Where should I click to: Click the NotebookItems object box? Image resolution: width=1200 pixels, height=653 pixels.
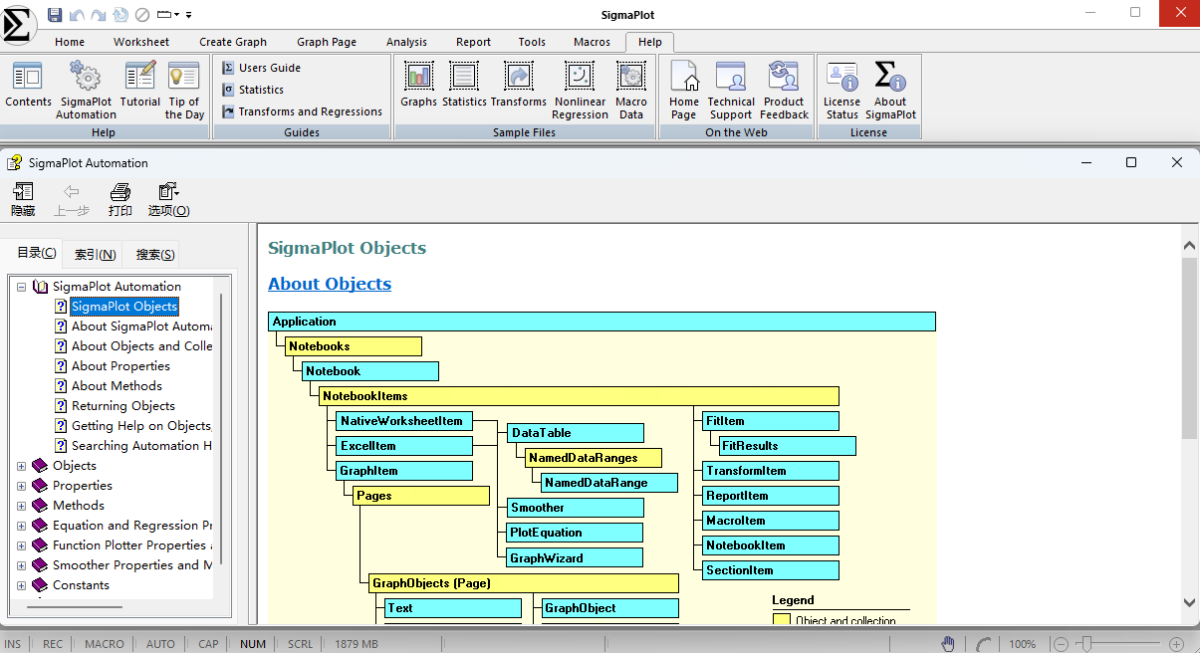578,396
